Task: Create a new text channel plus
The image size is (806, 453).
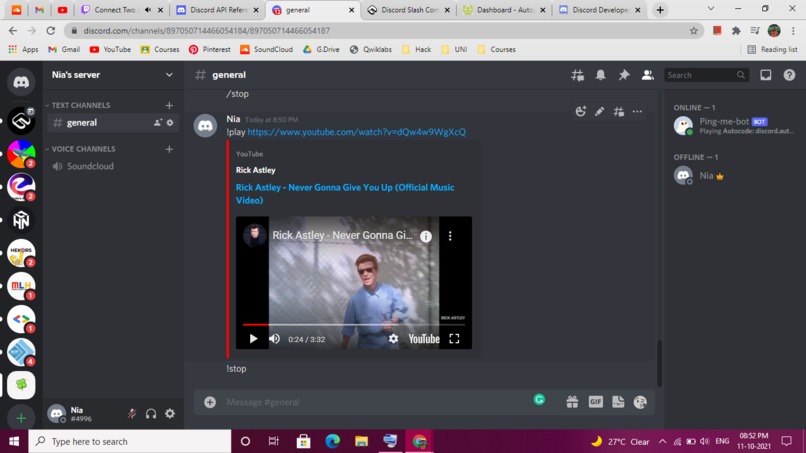Action: pyautogui.click(x=169, y=105)
